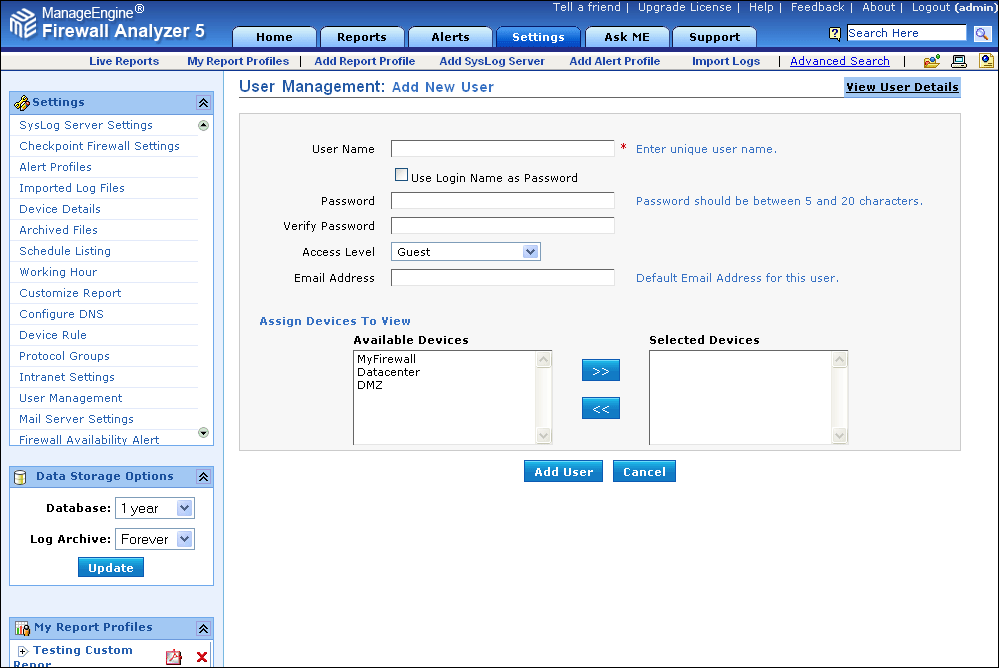
Task: Expand the Testing Custom Report tree node
Action: [x=23, y=651]
